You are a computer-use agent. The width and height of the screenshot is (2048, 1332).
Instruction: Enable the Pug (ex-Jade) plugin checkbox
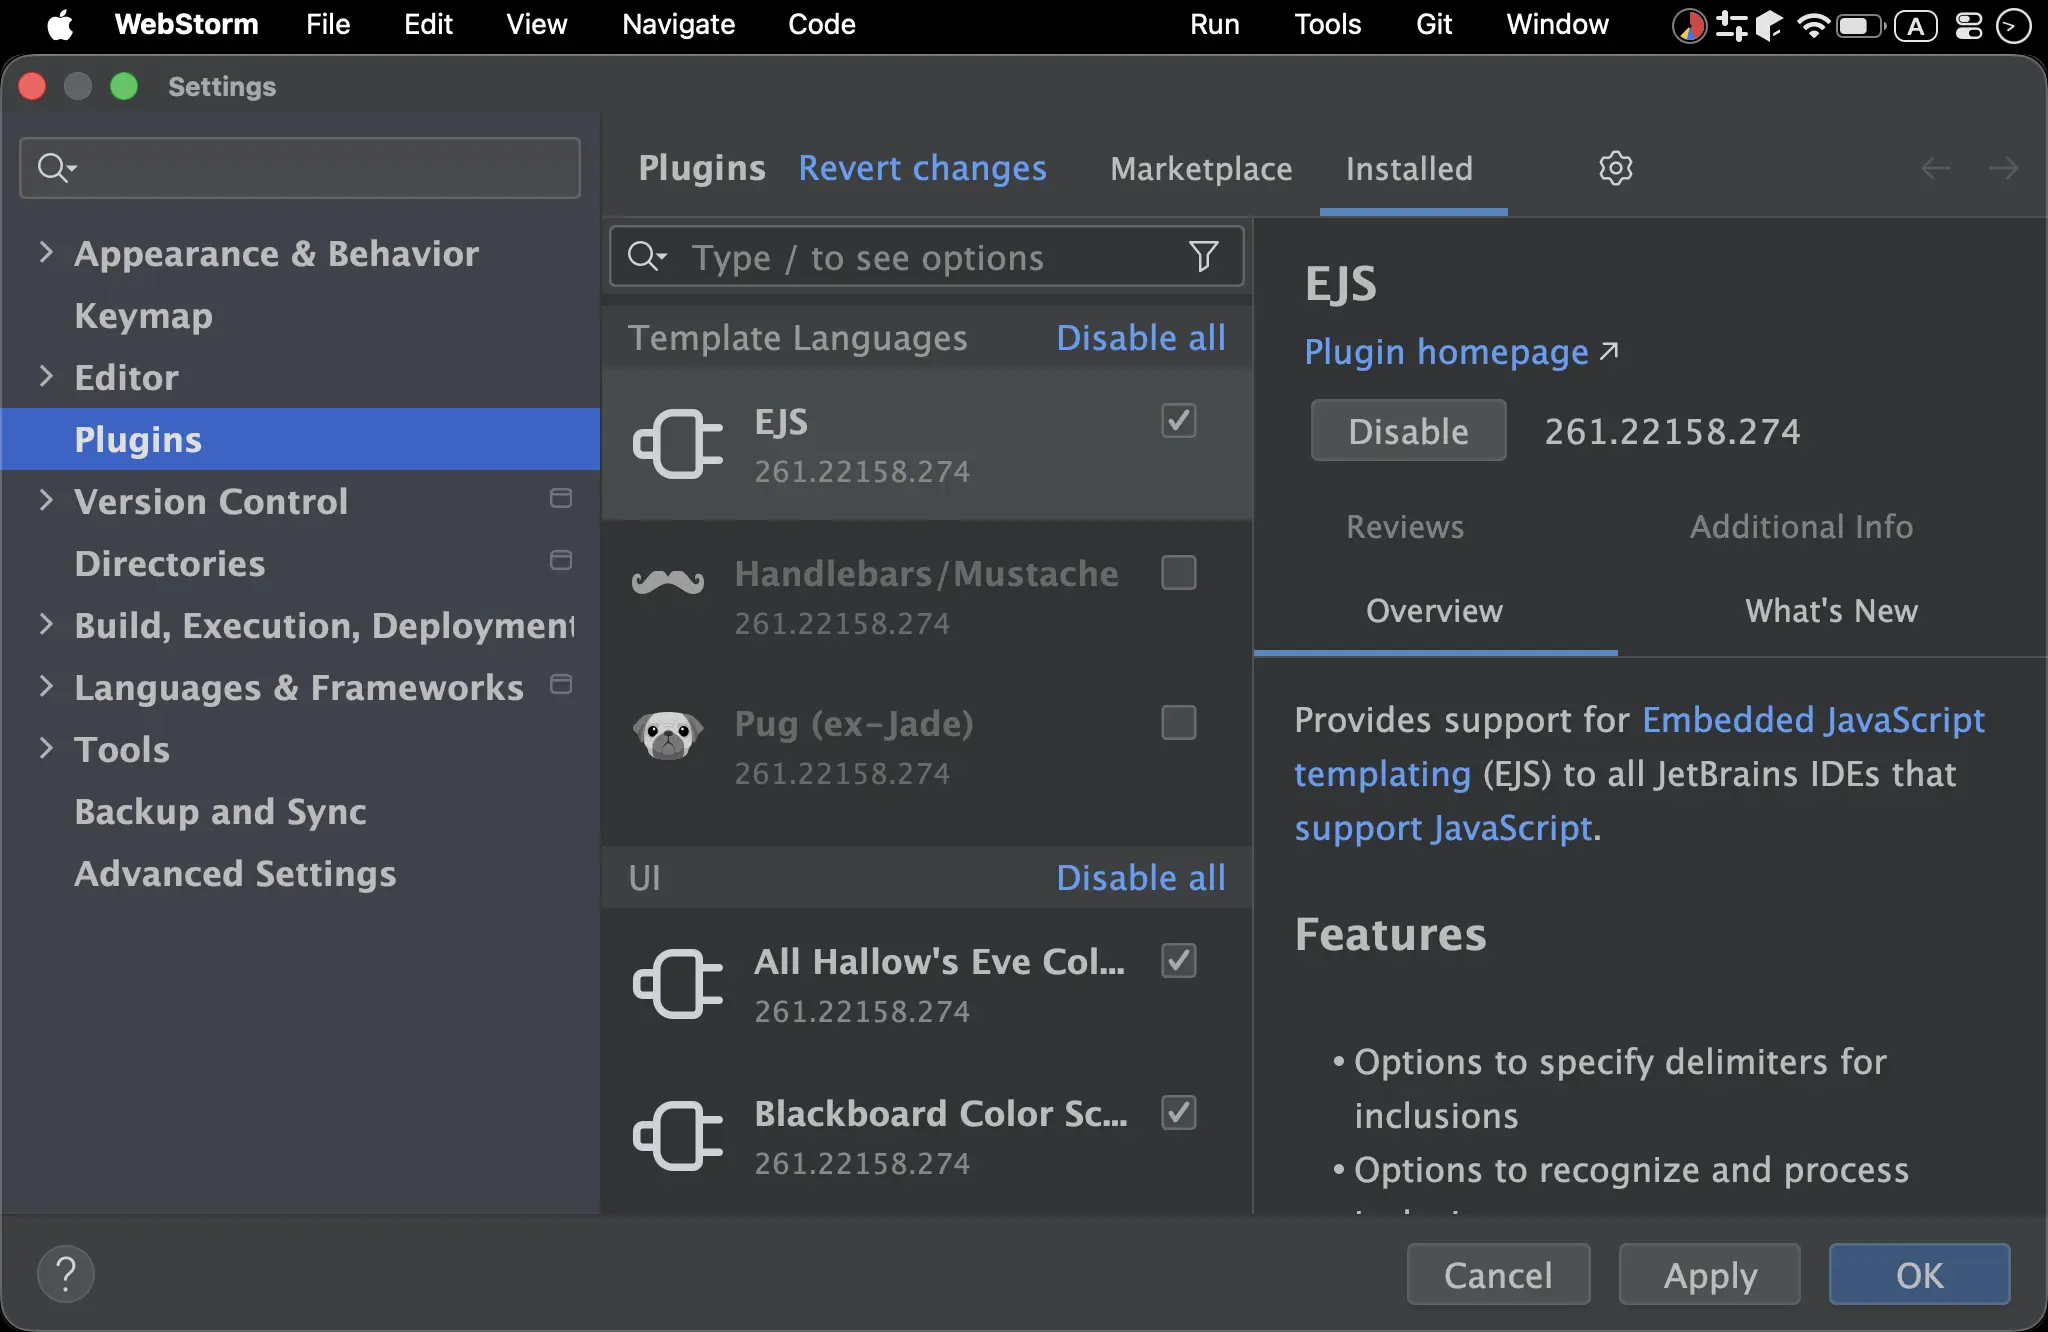pos(1179,722)
